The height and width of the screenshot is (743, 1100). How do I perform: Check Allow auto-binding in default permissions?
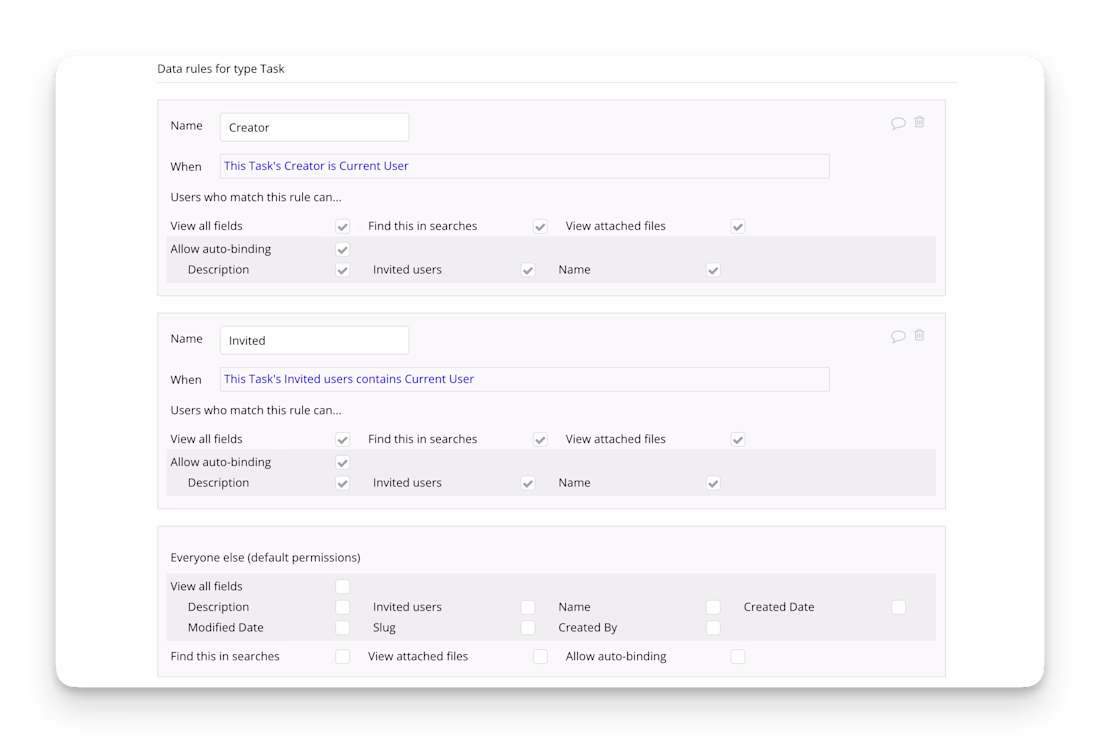click(x=738, y=657)
